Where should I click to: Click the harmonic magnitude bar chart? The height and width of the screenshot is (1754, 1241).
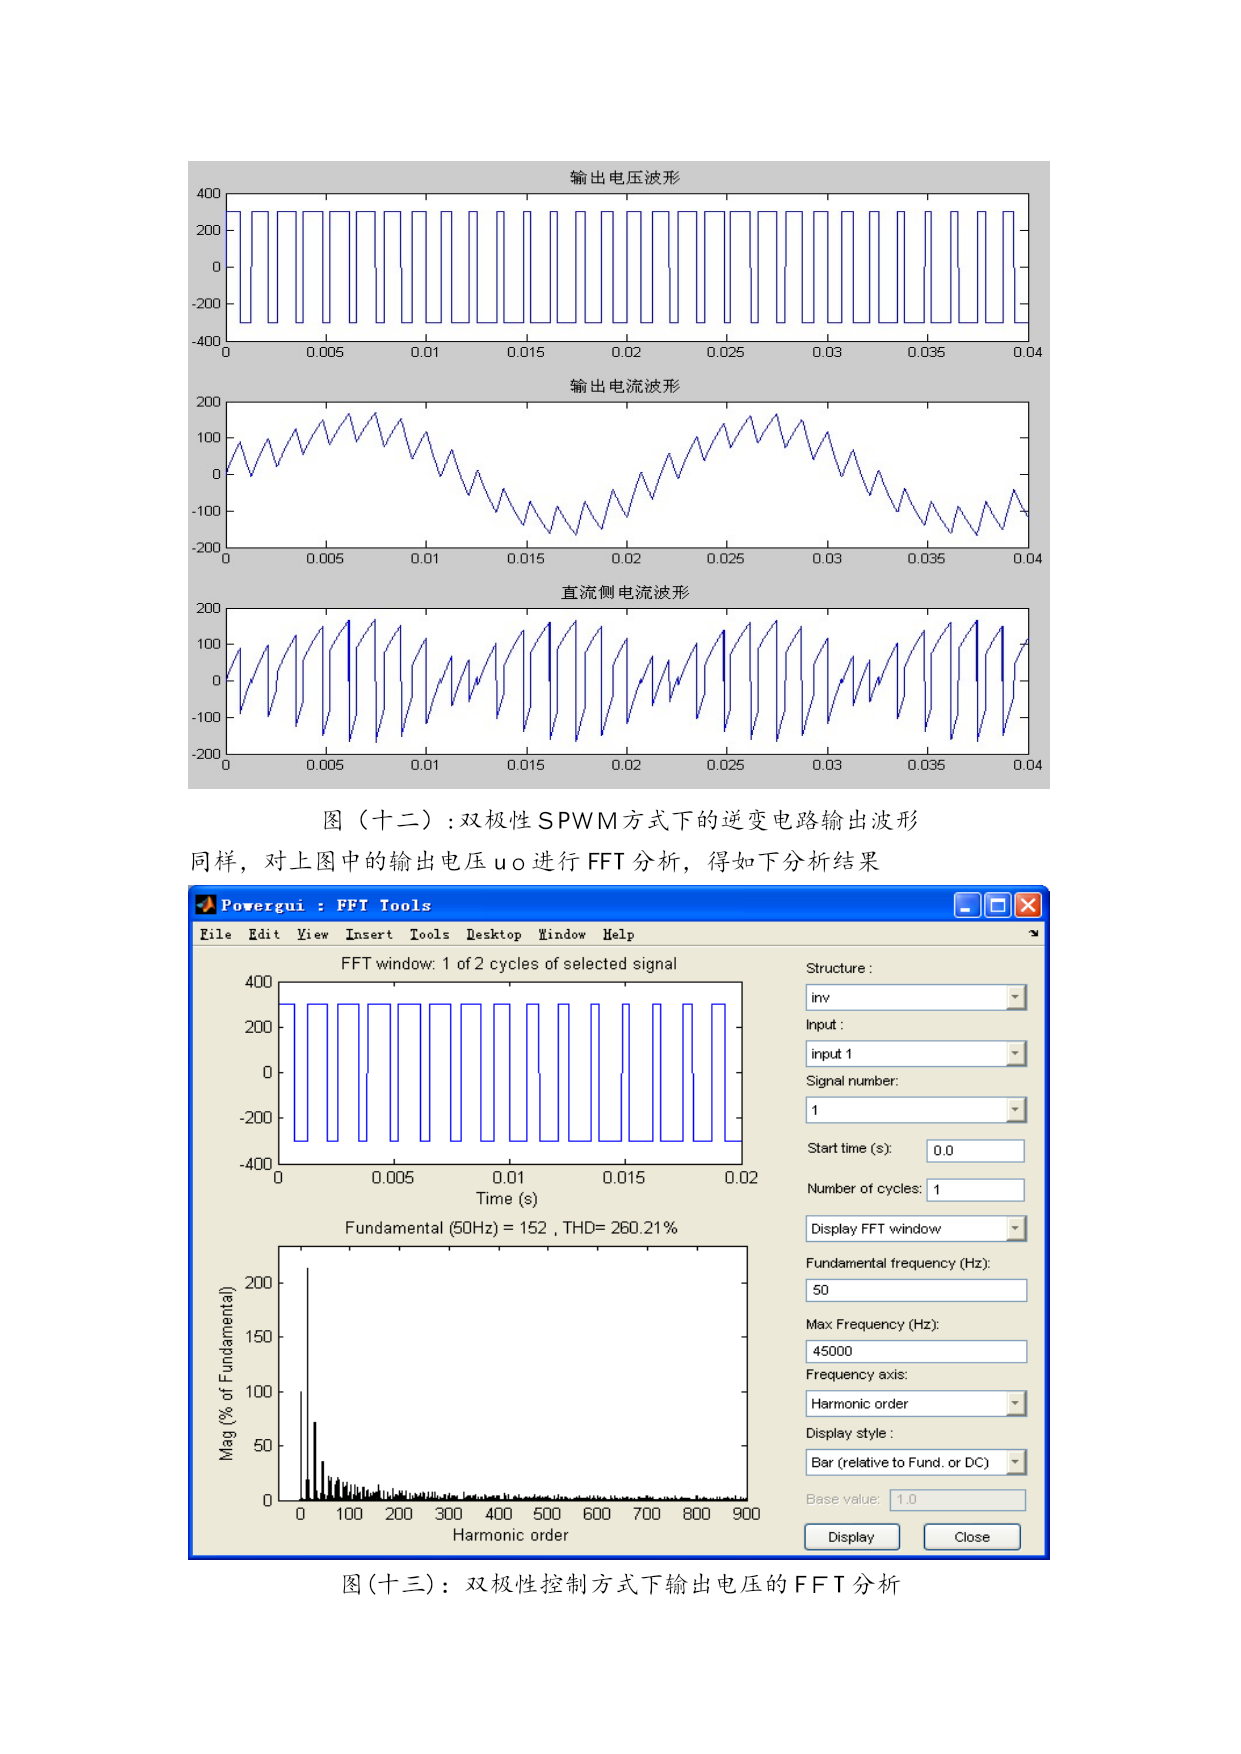[x=513, y=1373]
